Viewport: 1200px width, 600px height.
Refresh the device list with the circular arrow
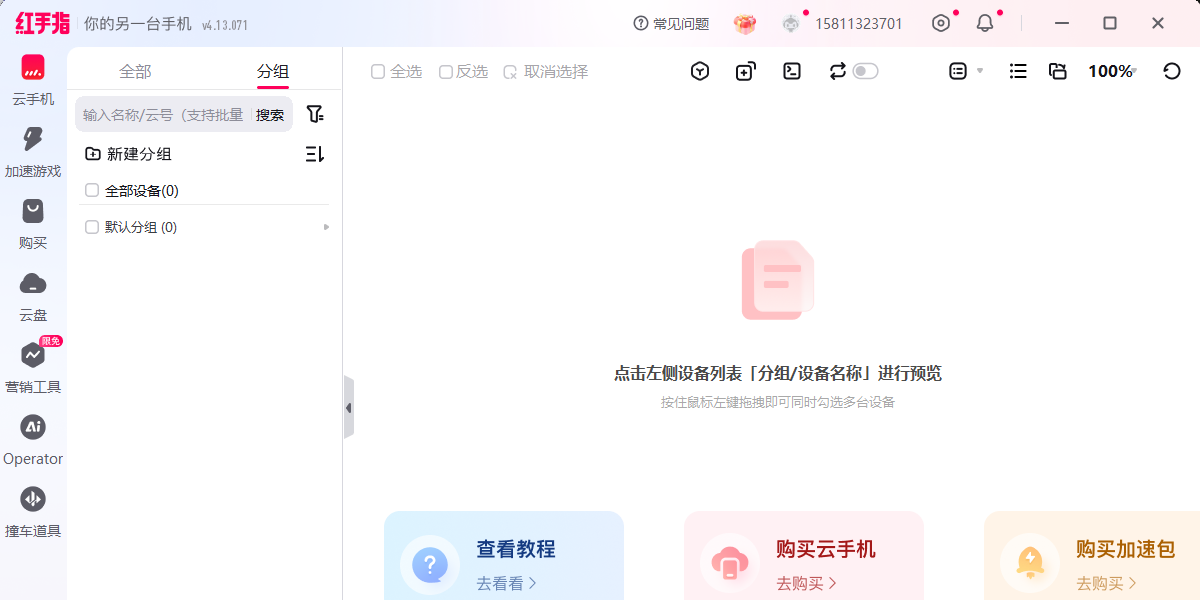[x=1172, y=71]
